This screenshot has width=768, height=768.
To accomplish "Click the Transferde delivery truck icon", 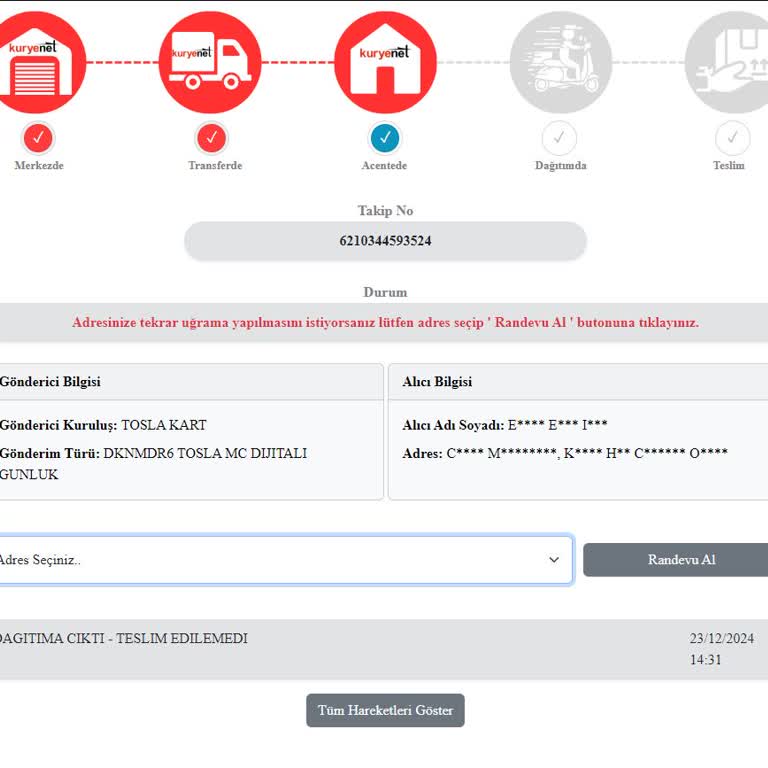I will point(210,62).
